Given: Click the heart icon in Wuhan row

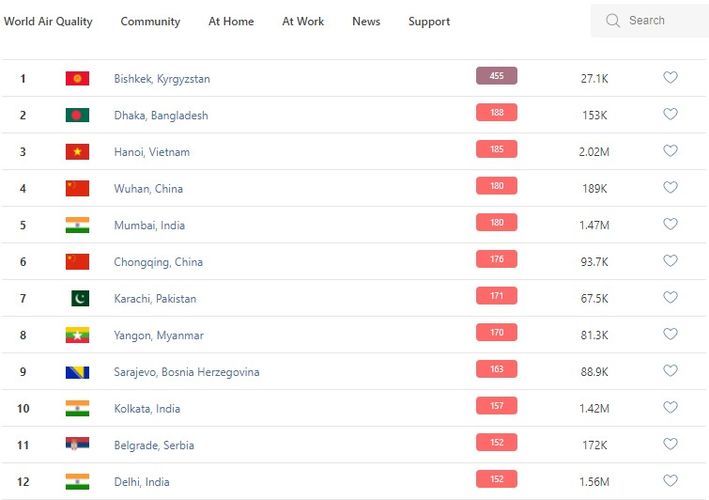Looking at the screenshot, I should pyautogui.click(x=670, y=188).
